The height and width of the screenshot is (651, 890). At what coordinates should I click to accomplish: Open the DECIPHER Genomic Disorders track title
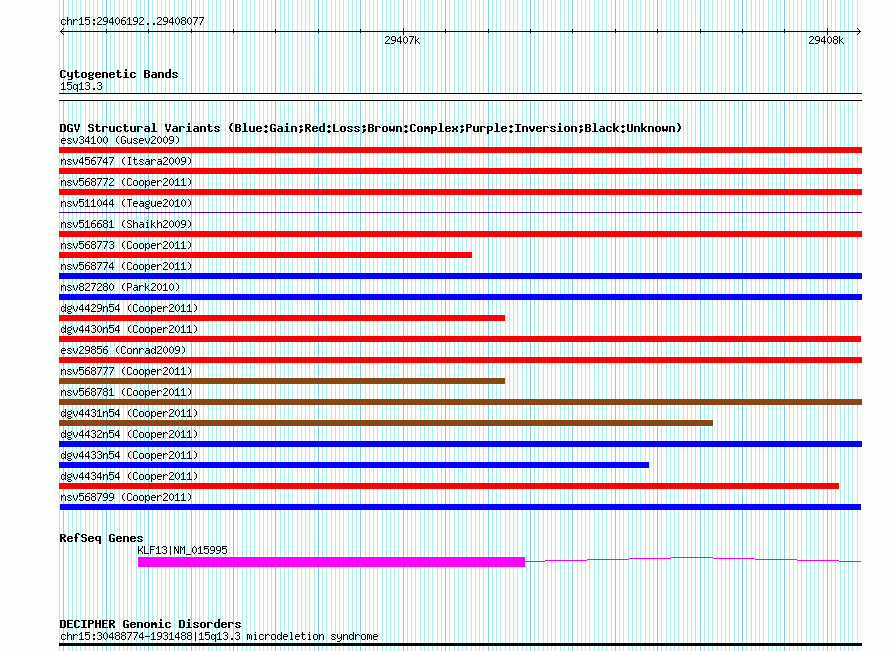[150, 624]
